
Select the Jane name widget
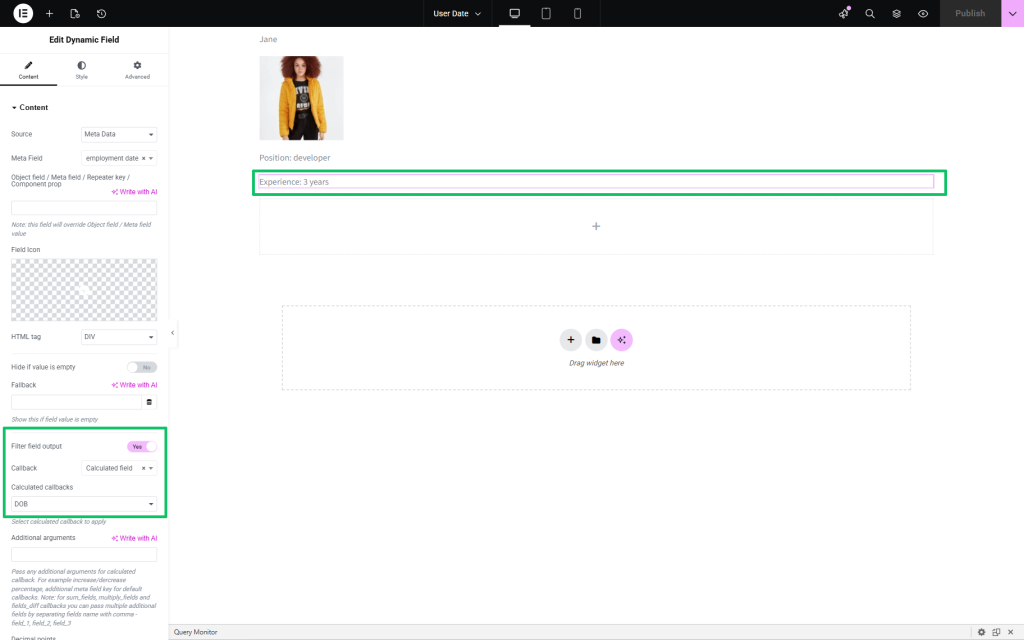click(268, 39)
